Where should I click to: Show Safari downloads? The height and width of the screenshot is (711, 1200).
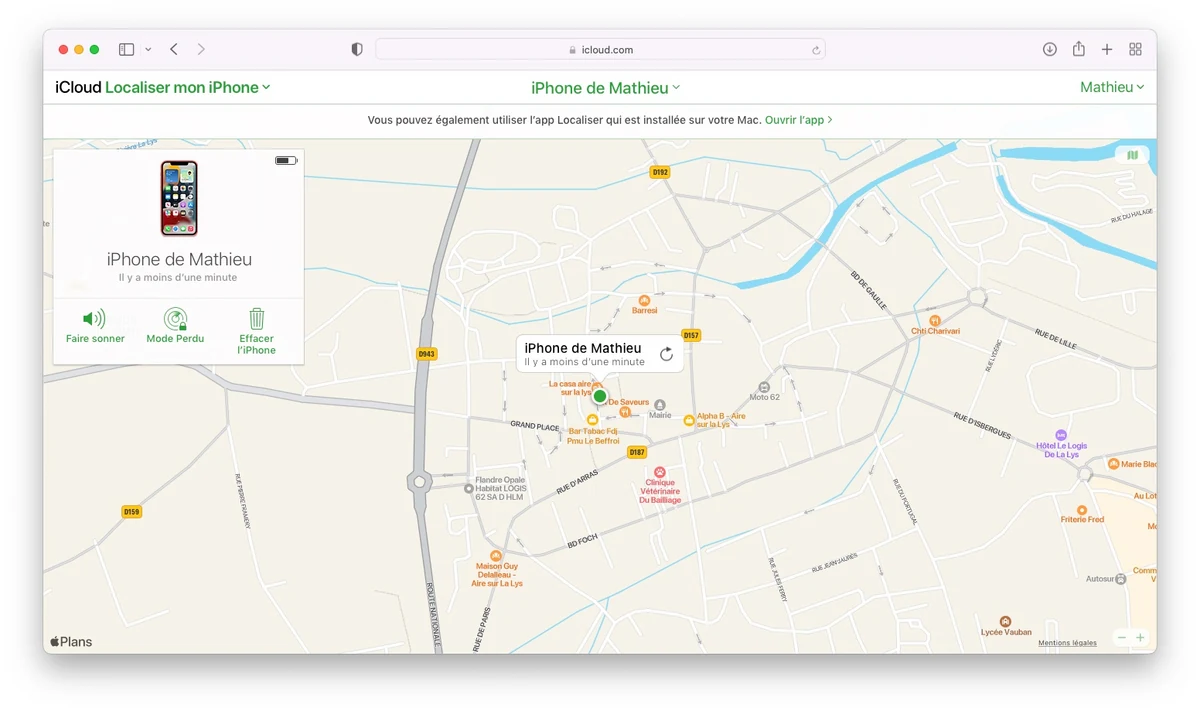pos(1050,49)
